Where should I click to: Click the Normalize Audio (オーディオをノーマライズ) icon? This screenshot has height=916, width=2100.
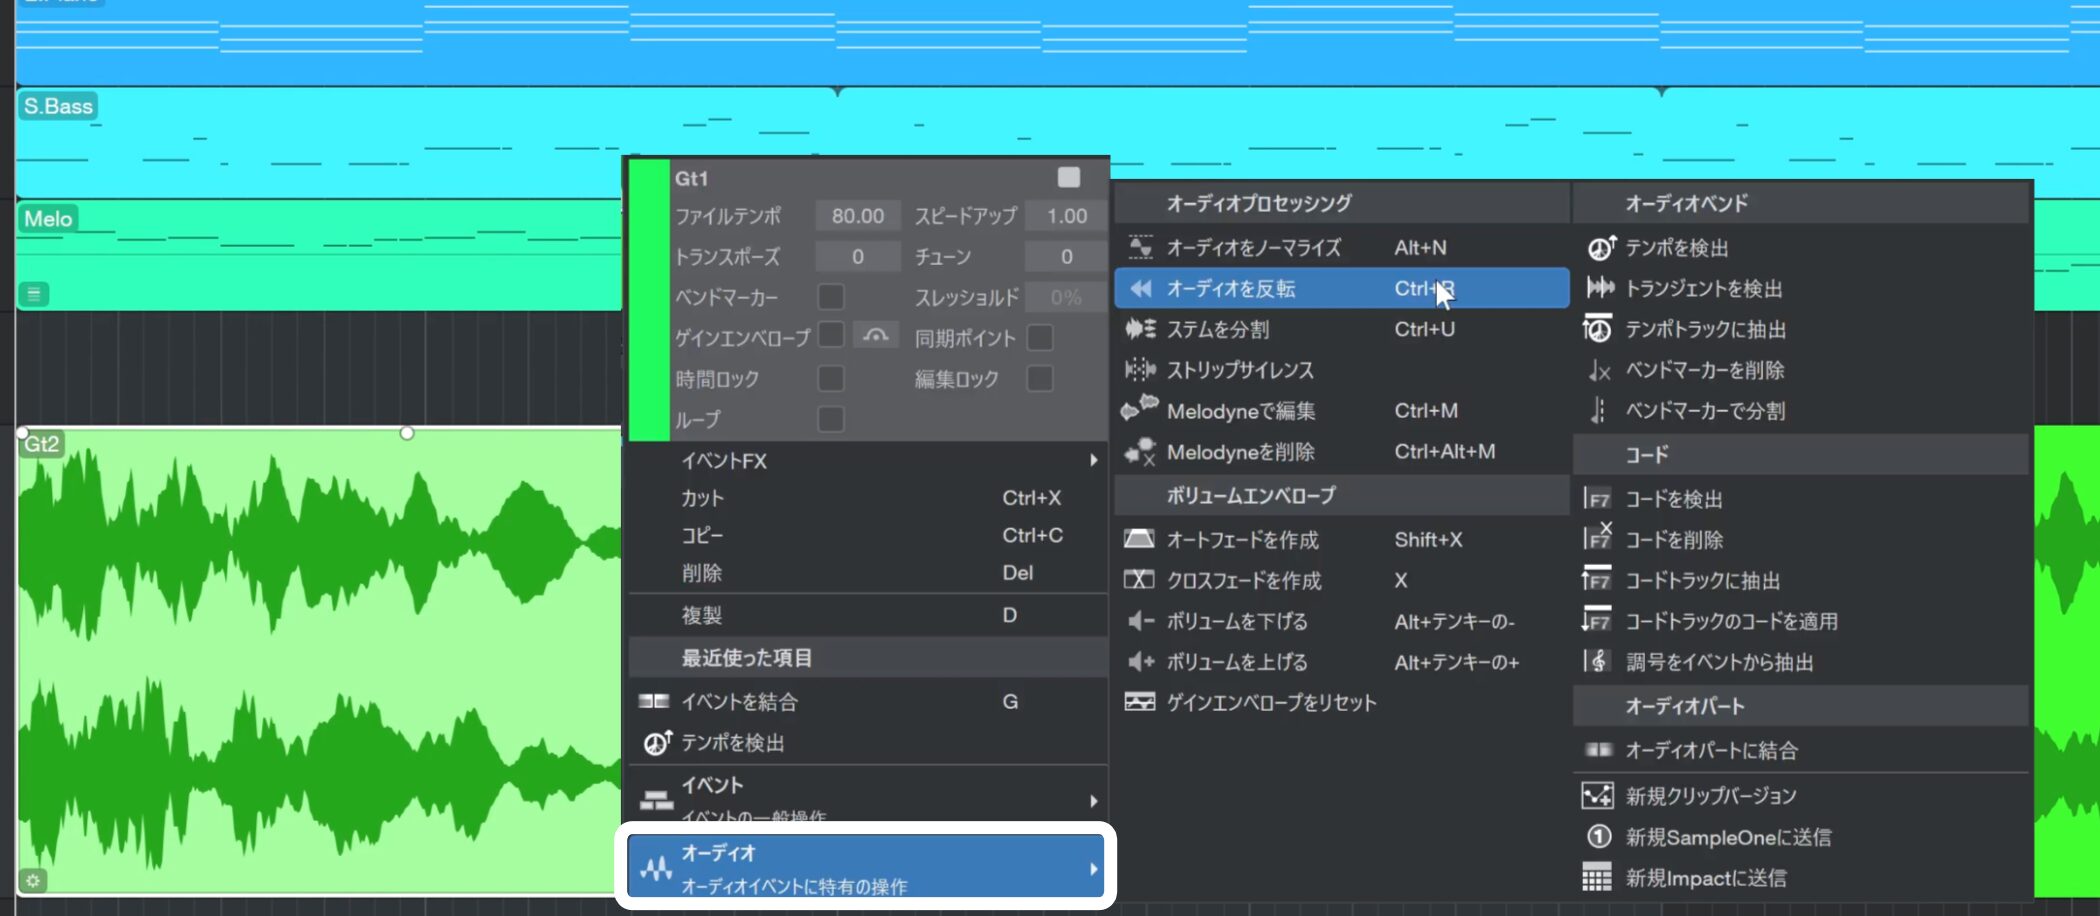tap(1139, 247)
